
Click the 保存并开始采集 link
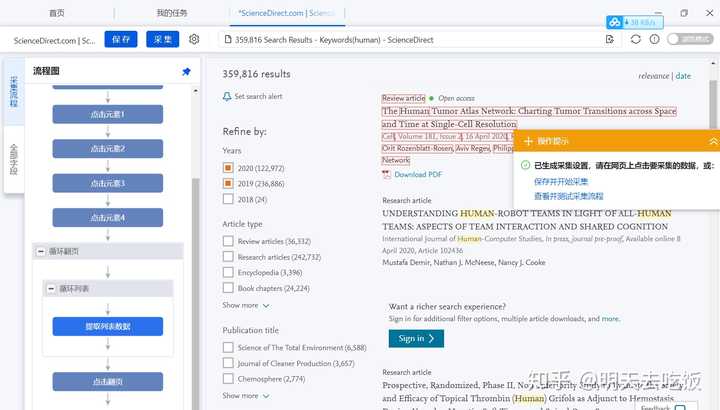click(561, 181)
